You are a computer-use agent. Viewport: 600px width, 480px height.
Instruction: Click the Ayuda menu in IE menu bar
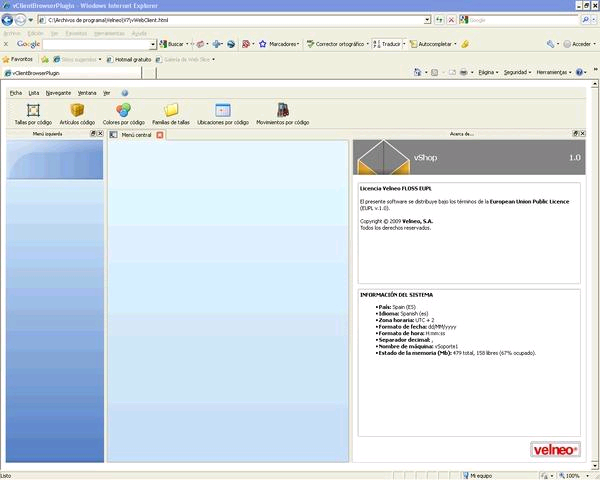(x=139, y=33)
